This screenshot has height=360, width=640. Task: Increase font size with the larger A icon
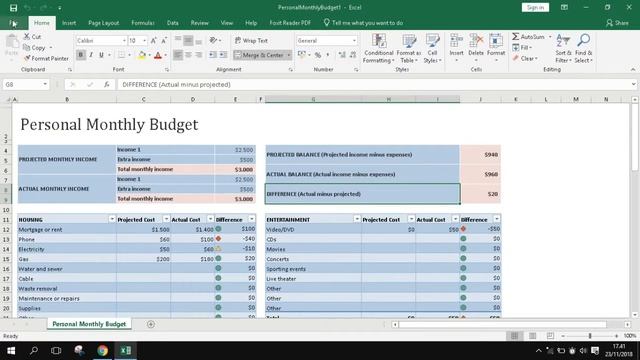click(153, 40)
